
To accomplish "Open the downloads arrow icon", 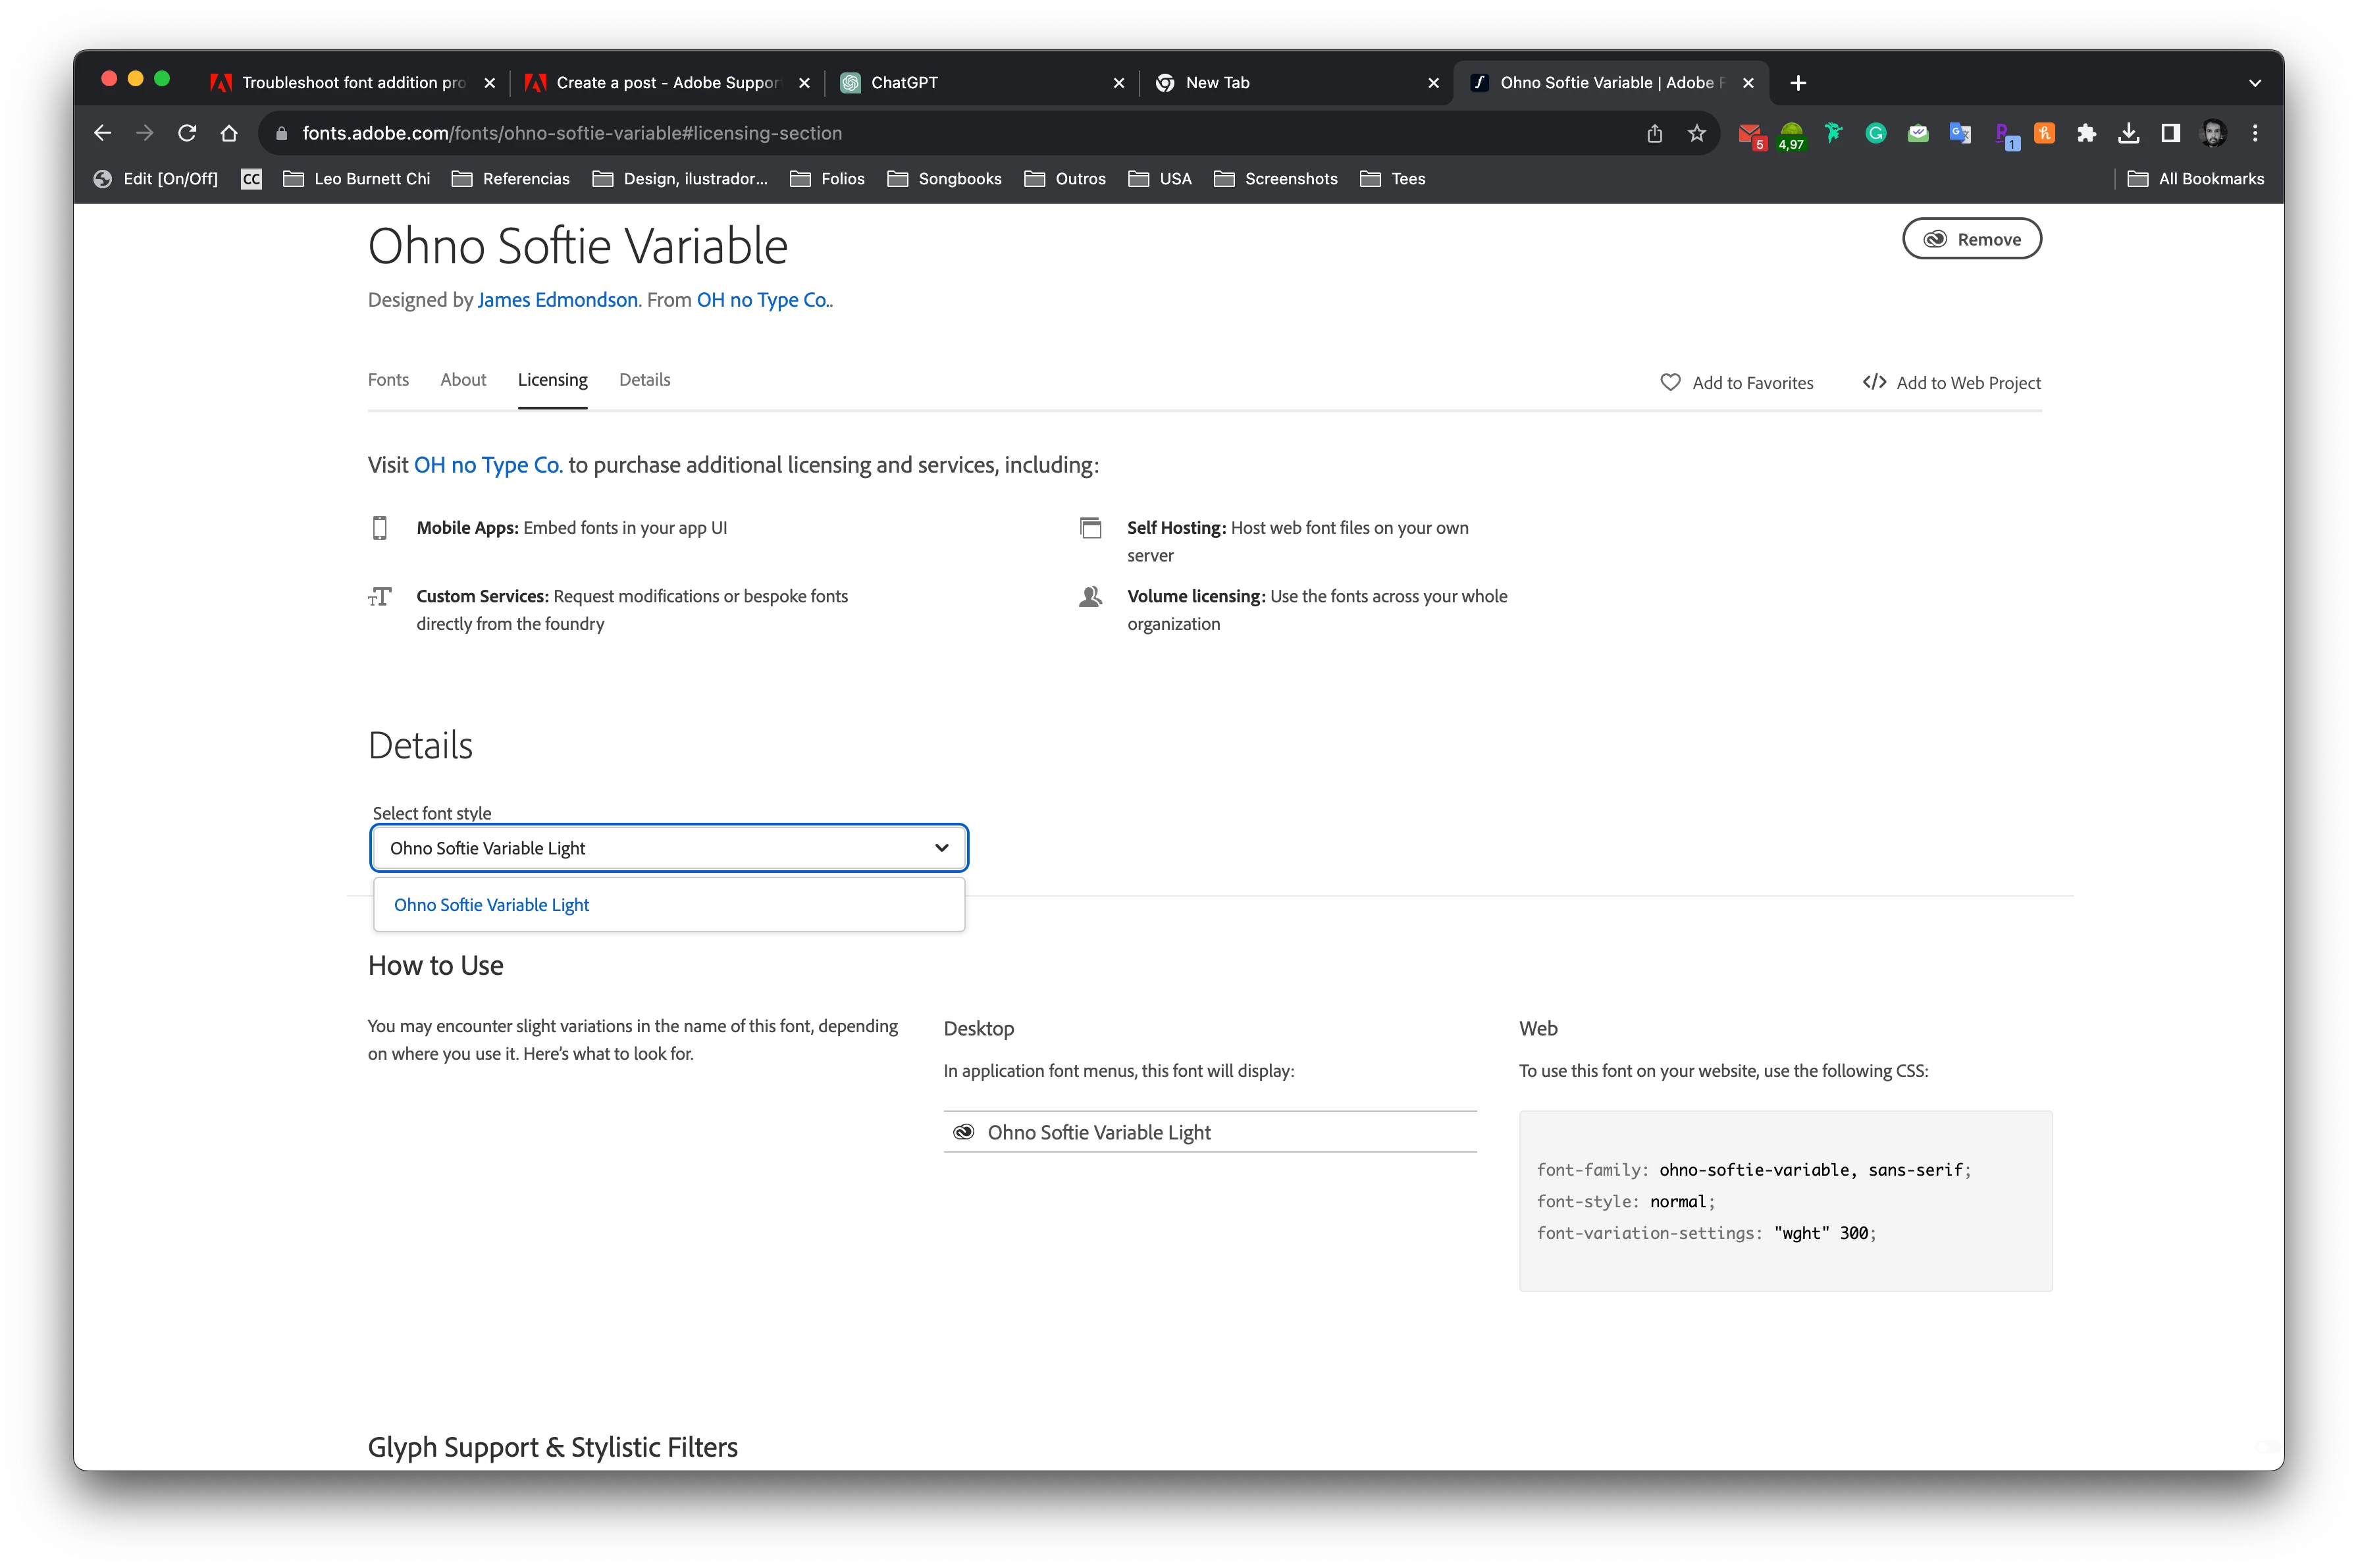I will coord(2129,133).
